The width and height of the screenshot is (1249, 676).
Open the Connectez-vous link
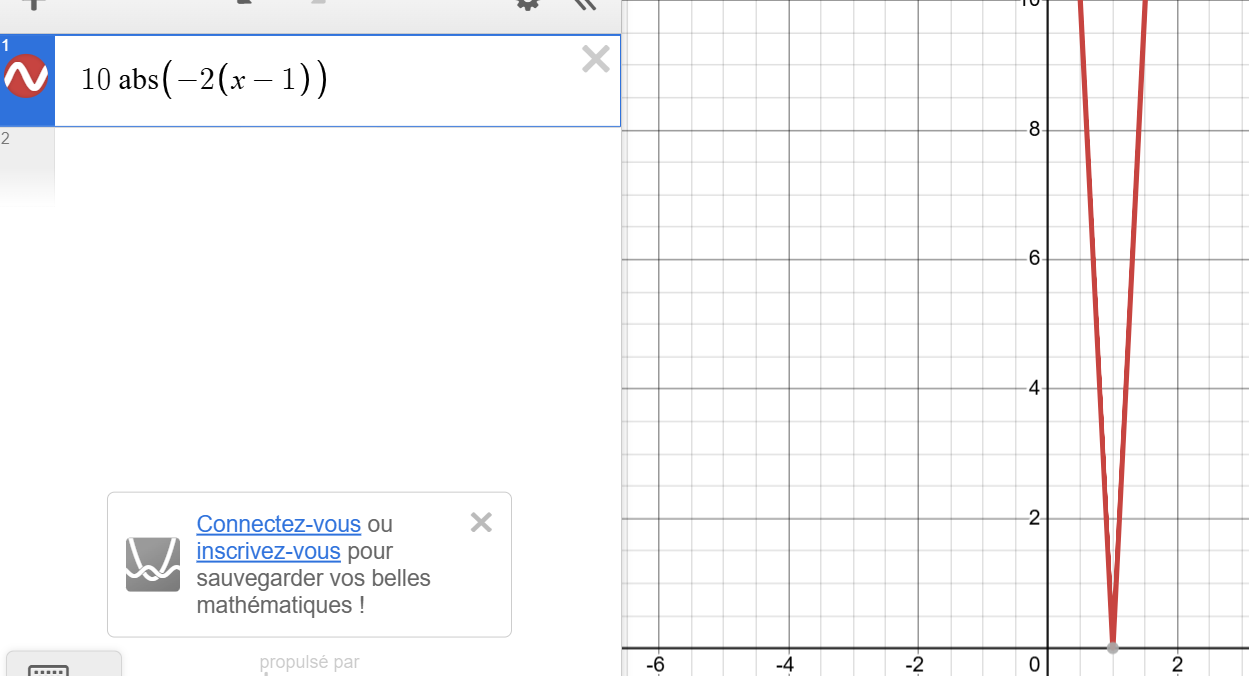click(278, 524)
